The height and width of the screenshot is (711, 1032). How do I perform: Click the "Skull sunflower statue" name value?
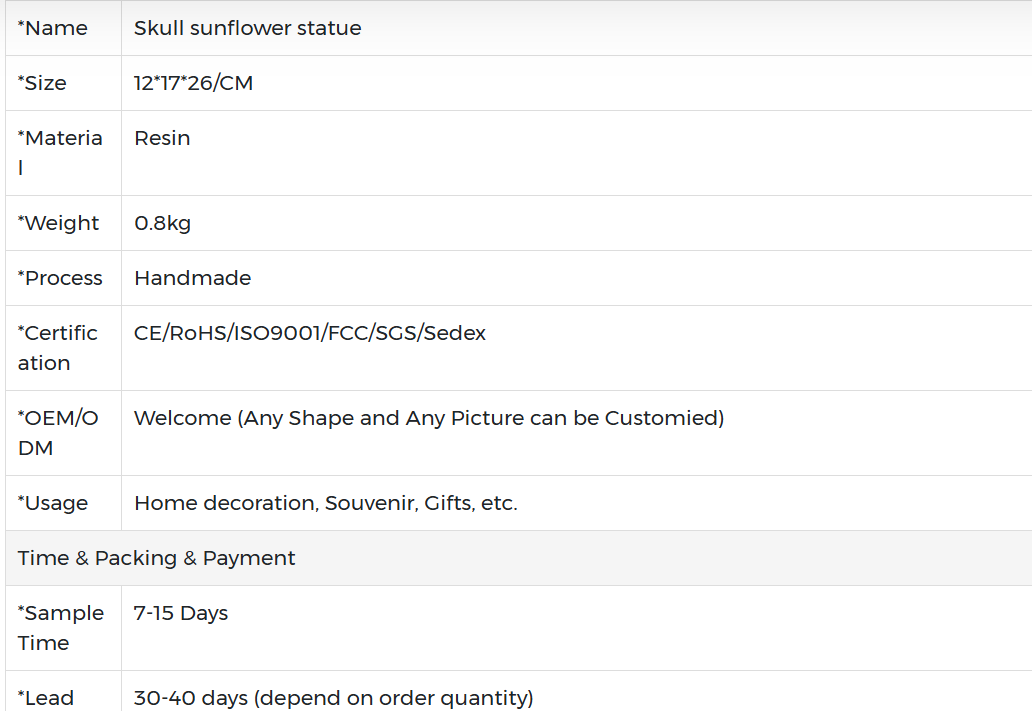(248, 28)
